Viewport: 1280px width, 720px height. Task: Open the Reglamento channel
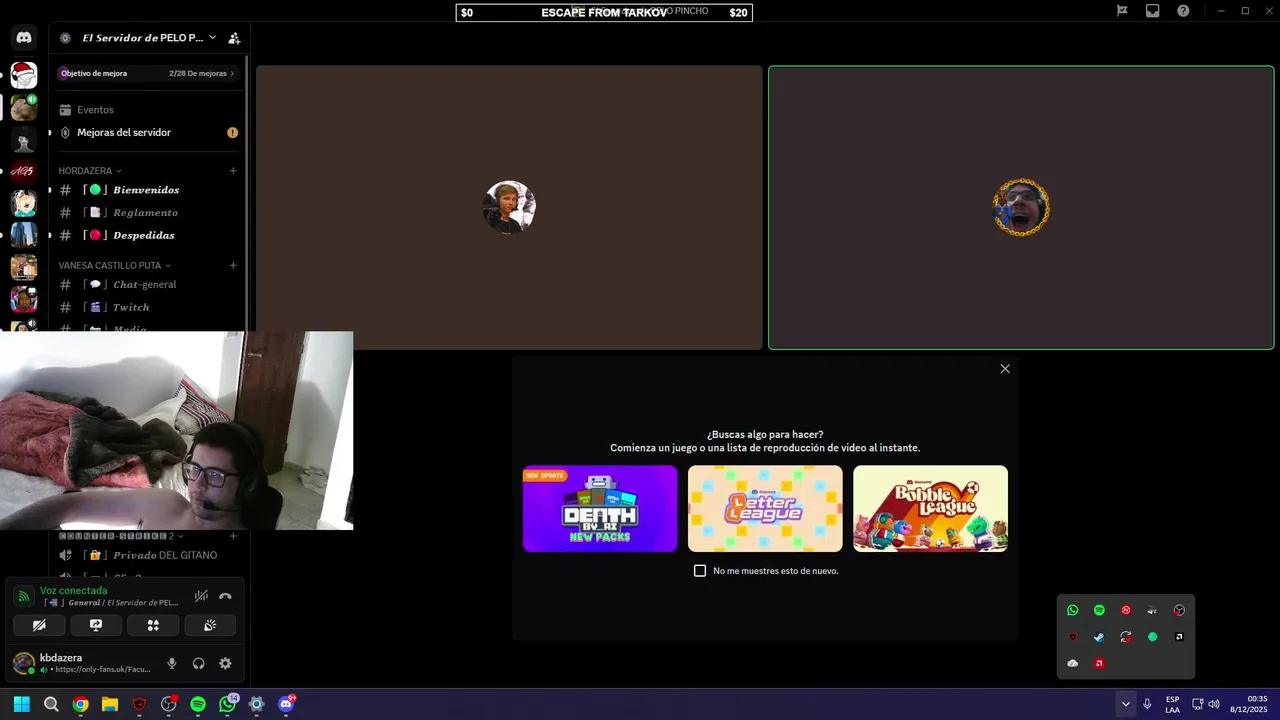pos(147,212)
